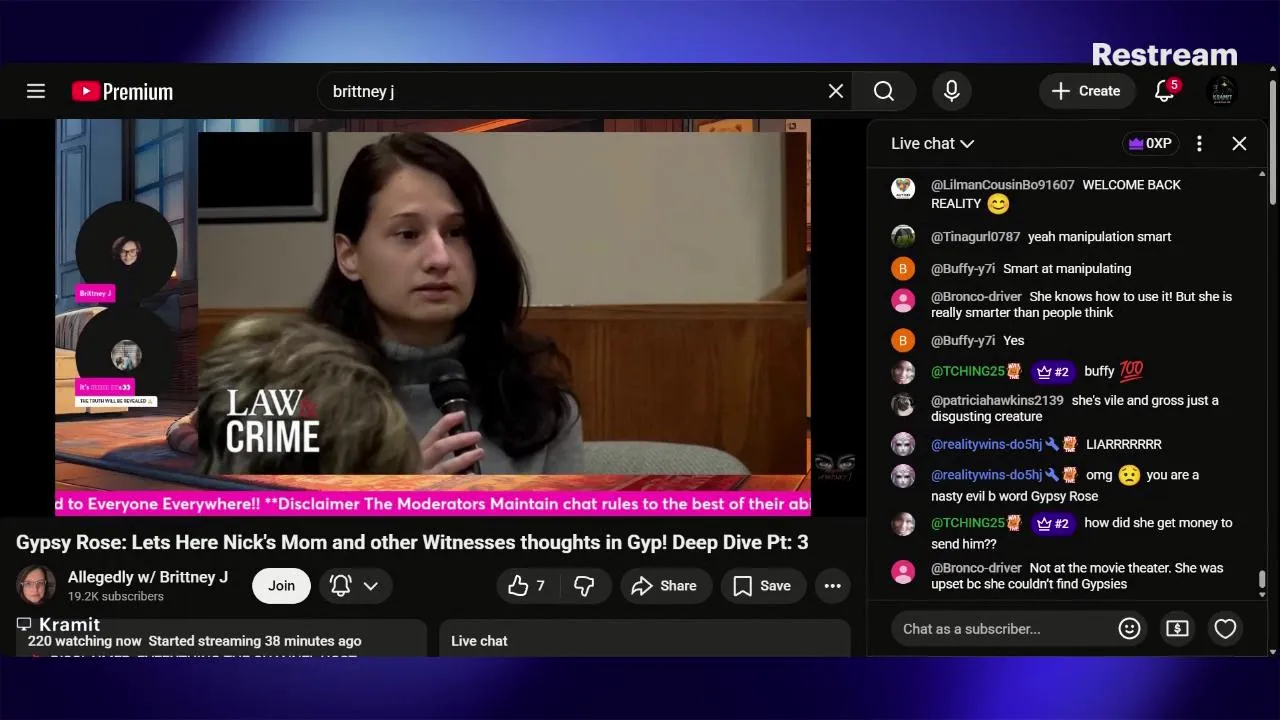Open @patriciahawkins2139 username in chat
The height and width of the screenshot is (720, 1280).
point(997,400)
